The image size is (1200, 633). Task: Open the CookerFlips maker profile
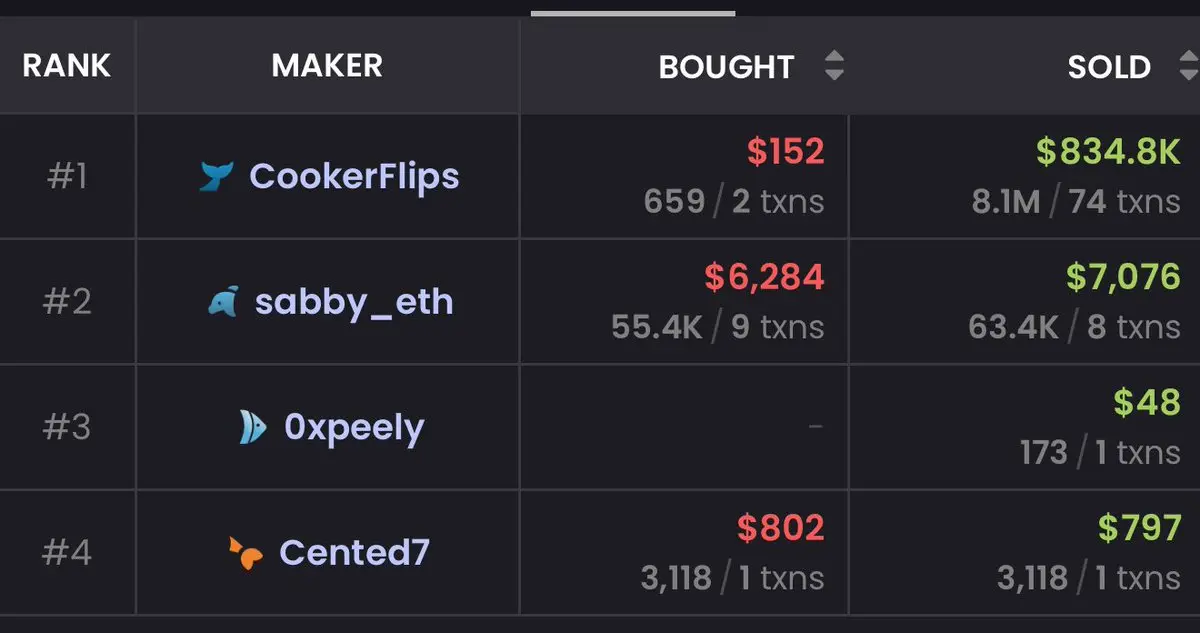(354, 176)
